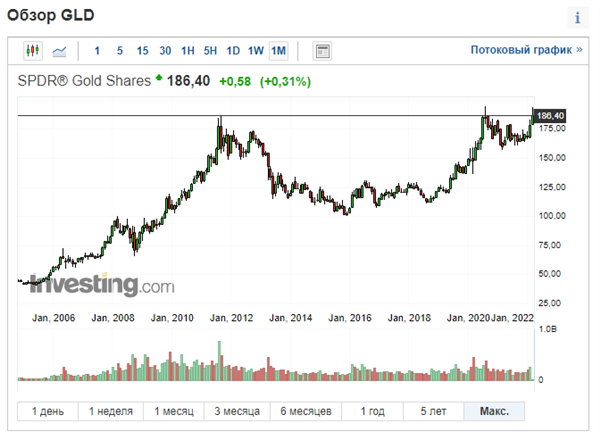
Task: Switch to candlestick chart type icon
Action: point(33,51)
